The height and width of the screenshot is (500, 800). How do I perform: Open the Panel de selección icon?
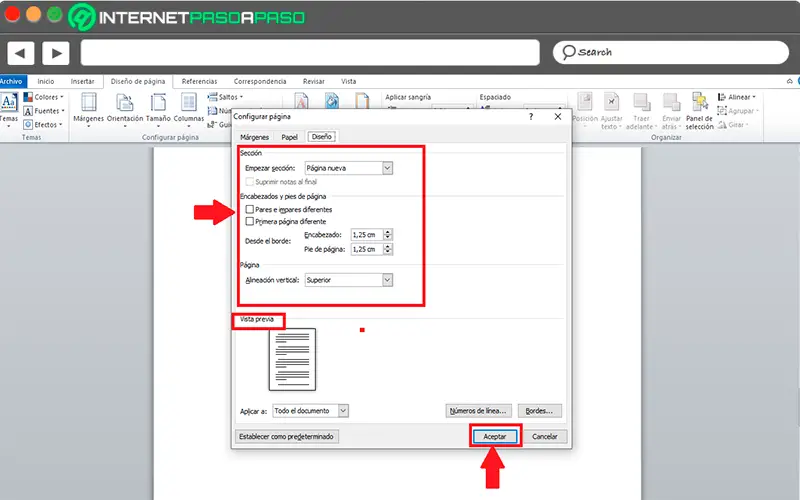[x=699, y=111]
